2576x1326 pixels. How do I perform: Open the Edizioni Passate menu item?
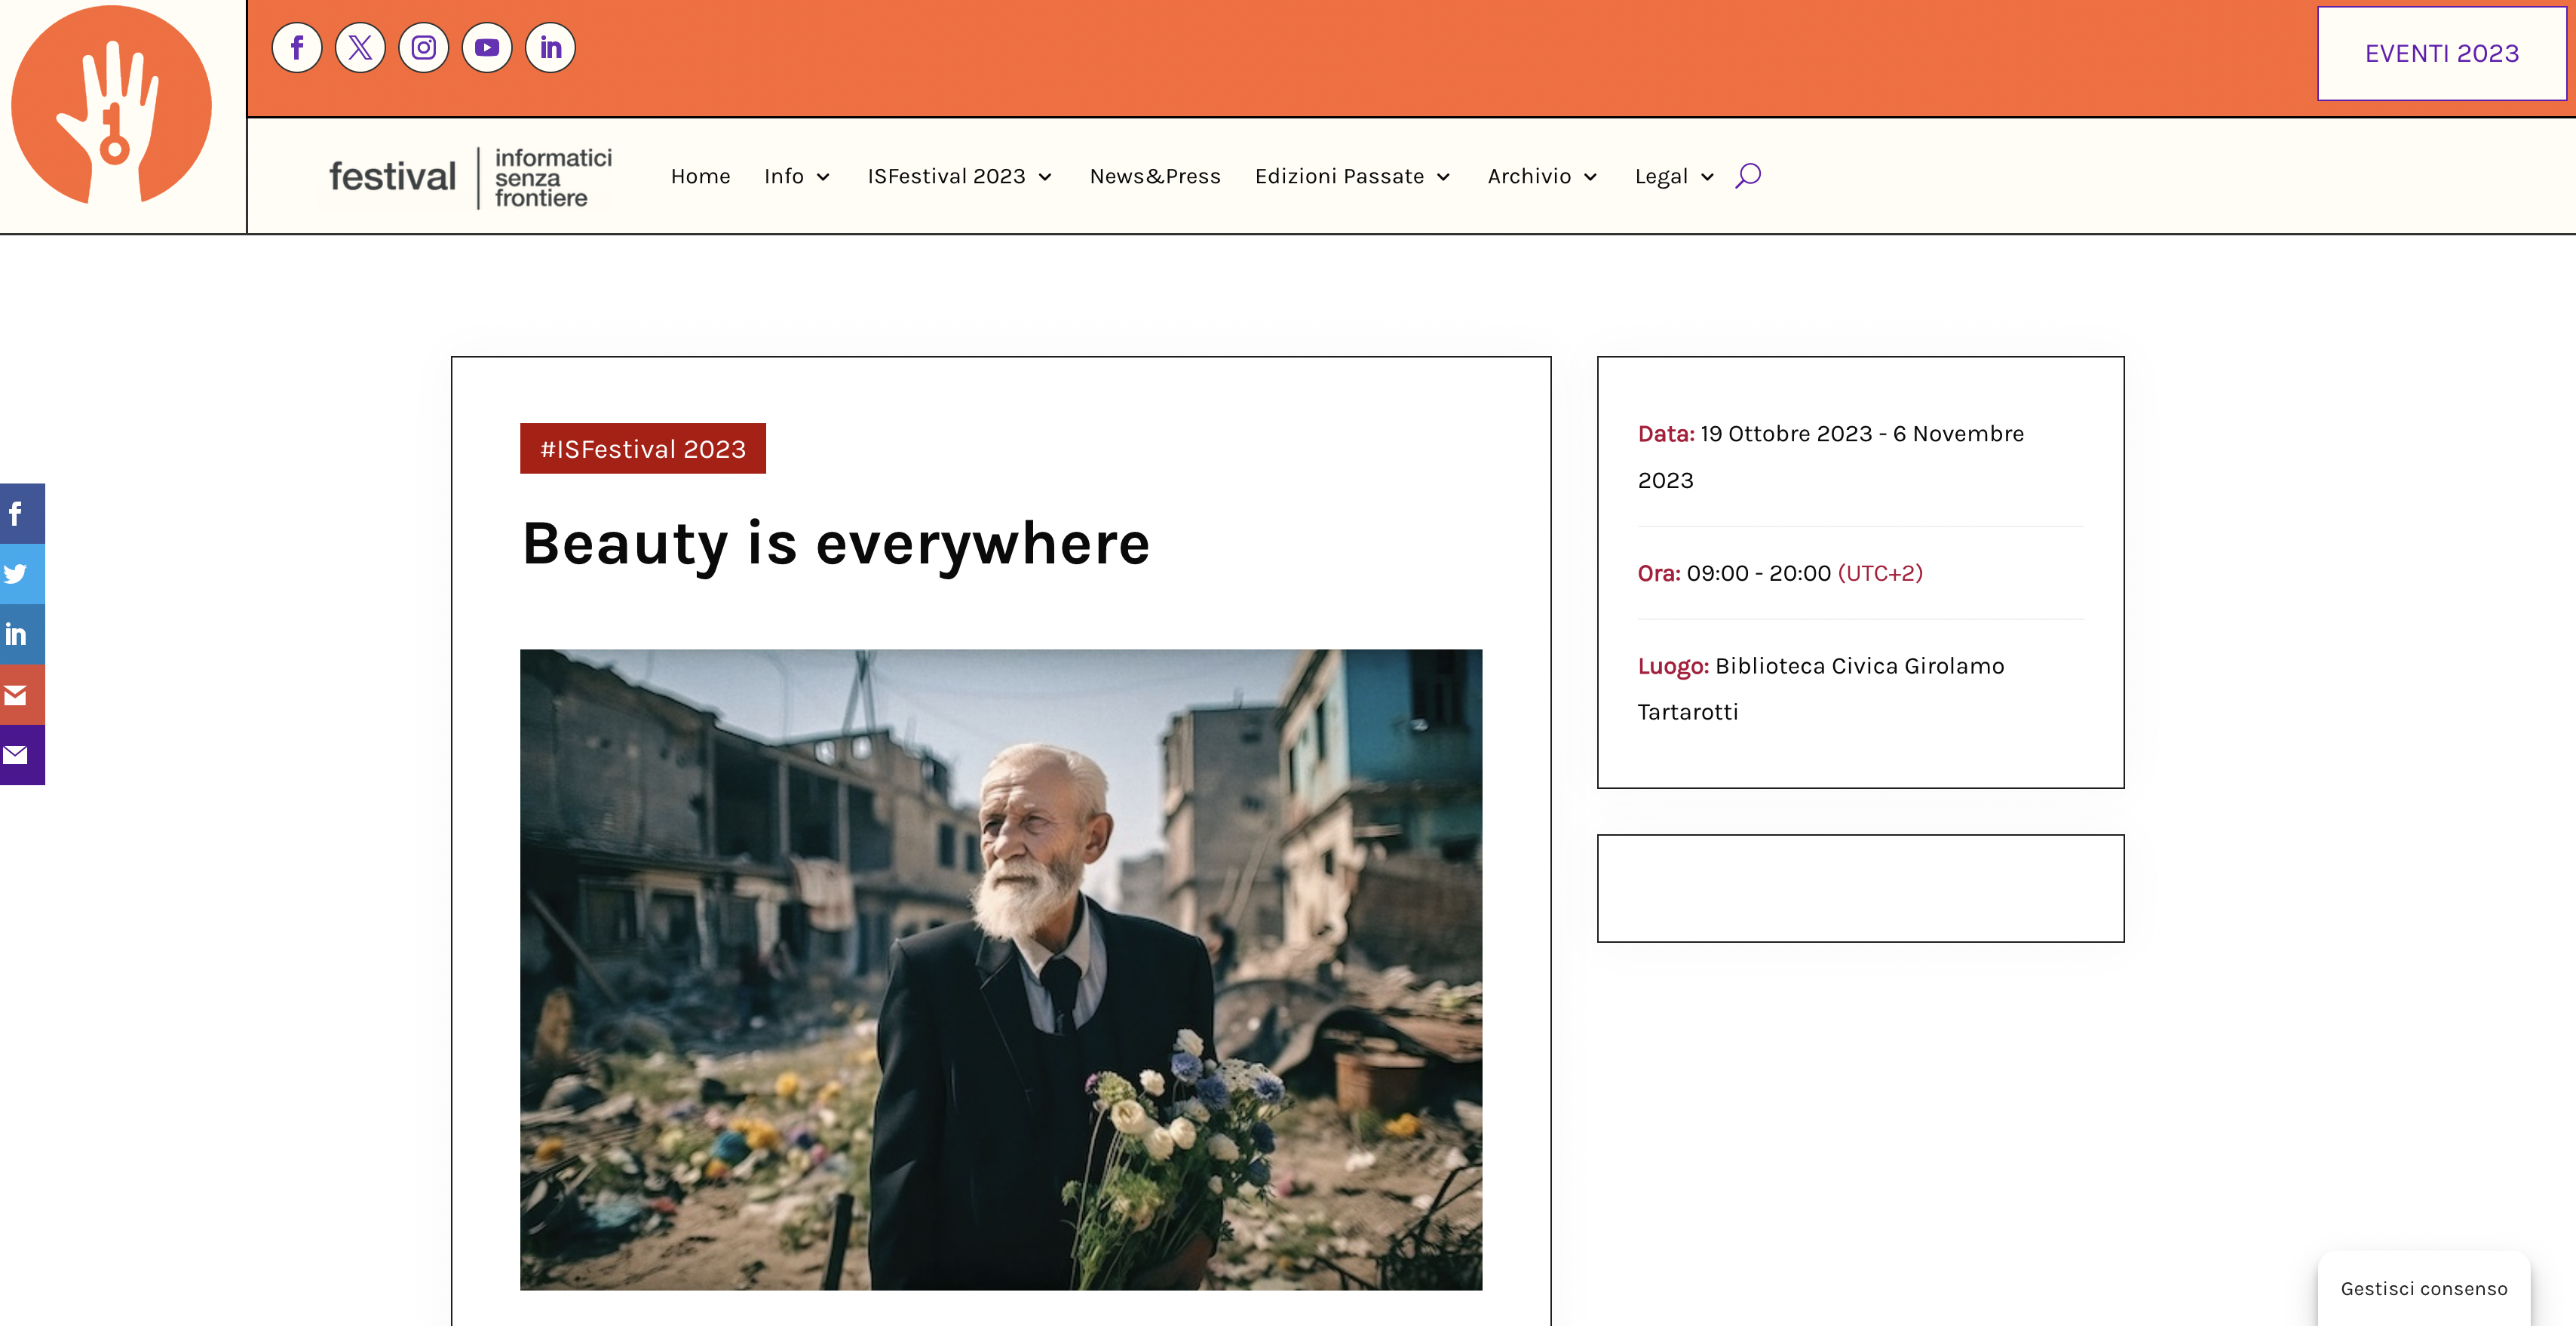click(1339, 176)
